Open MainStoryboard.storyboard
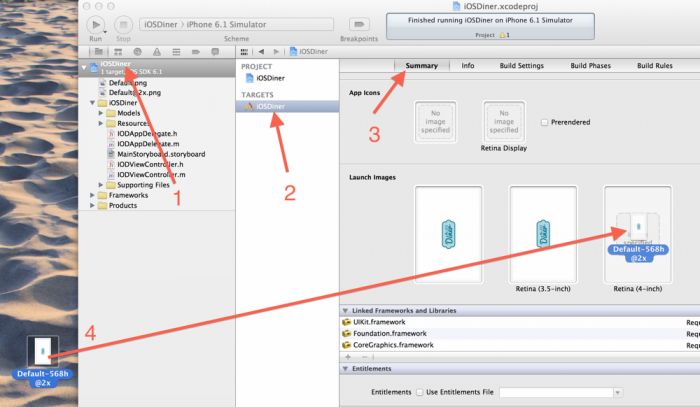The height and width of the screenshot is (407, 700). 161,154
